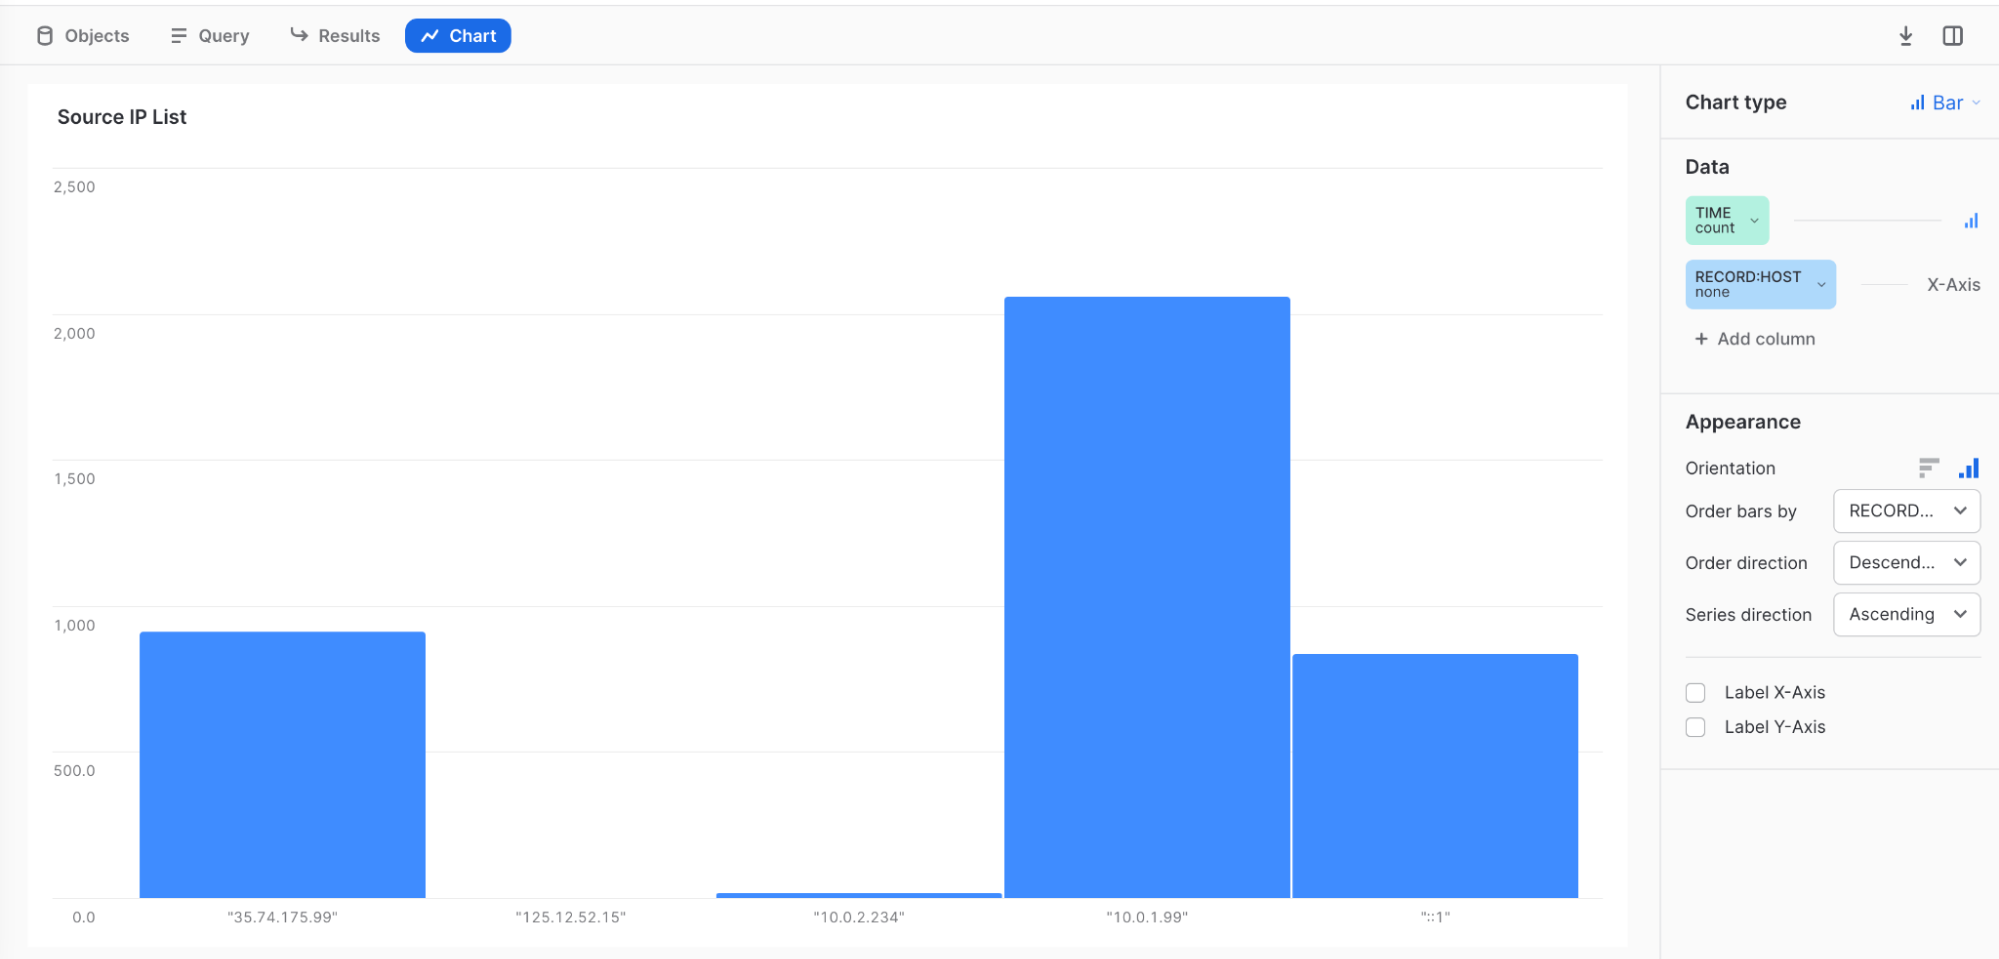
Task: Open the RECORD:HOST field dropdown
Action: [1820, 284]
